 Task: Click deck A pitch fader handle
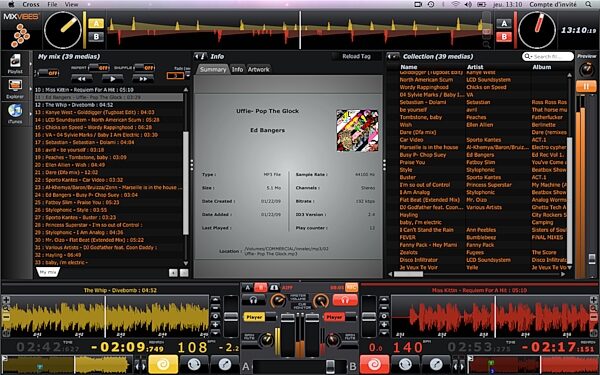pos(231,316)
